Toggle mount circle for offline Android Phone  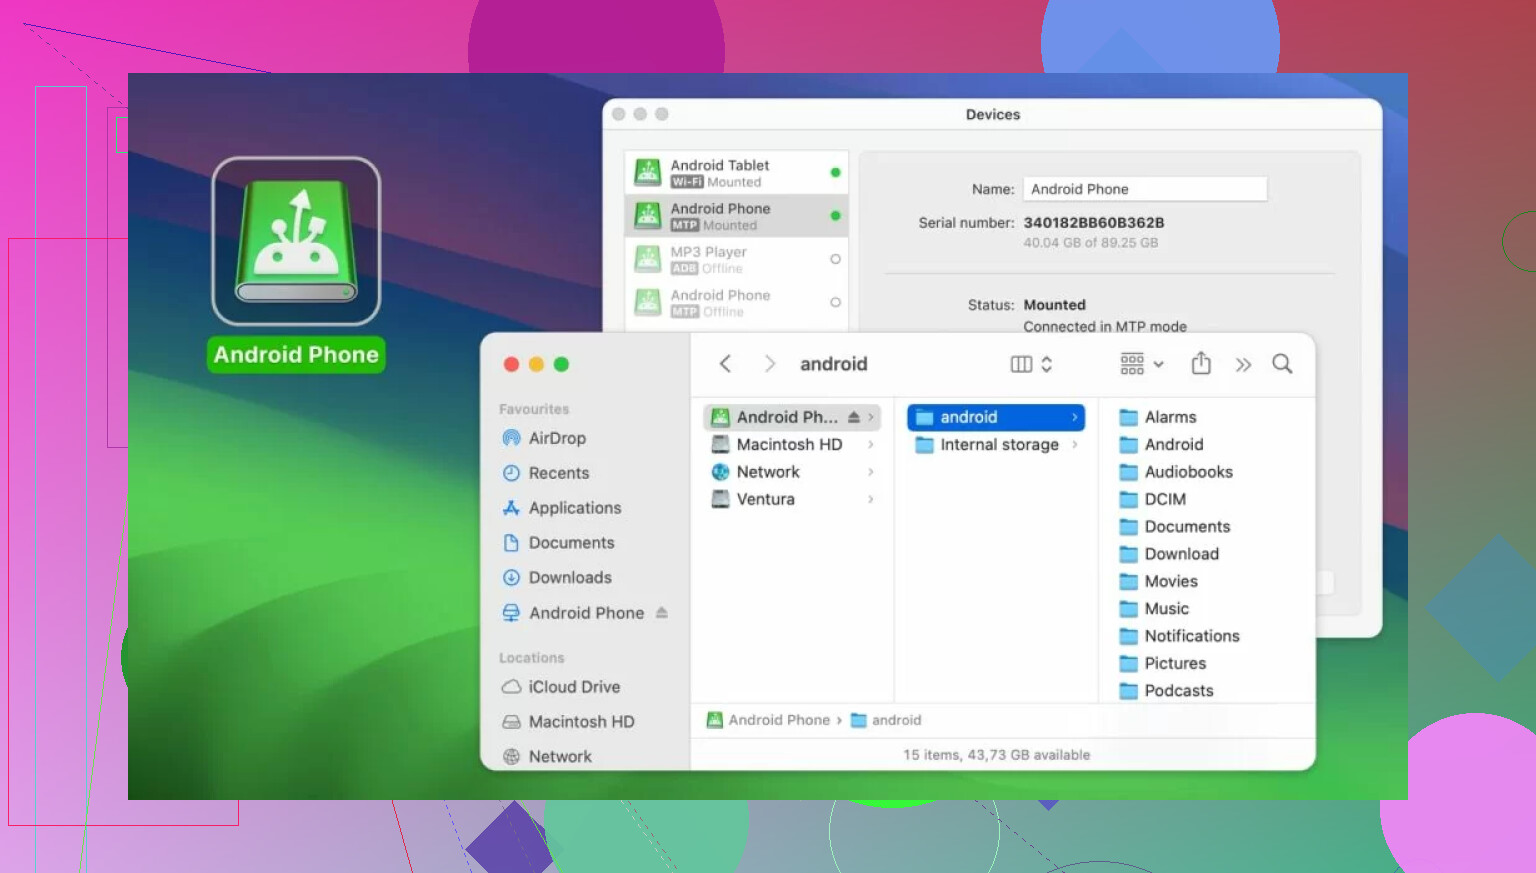pyautogui.click(x=835, y=302)
